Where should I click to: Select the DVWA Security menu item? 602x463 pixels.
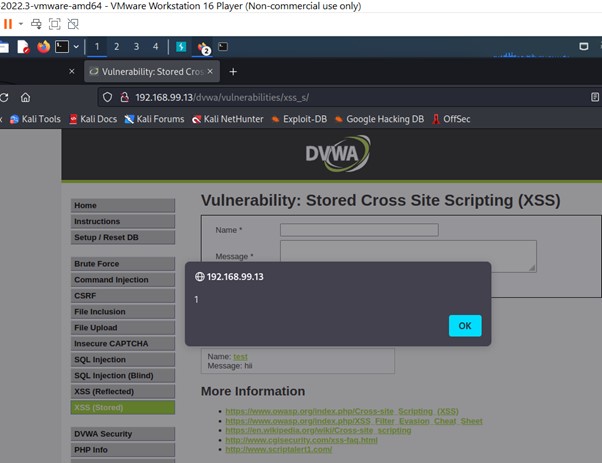122,434
